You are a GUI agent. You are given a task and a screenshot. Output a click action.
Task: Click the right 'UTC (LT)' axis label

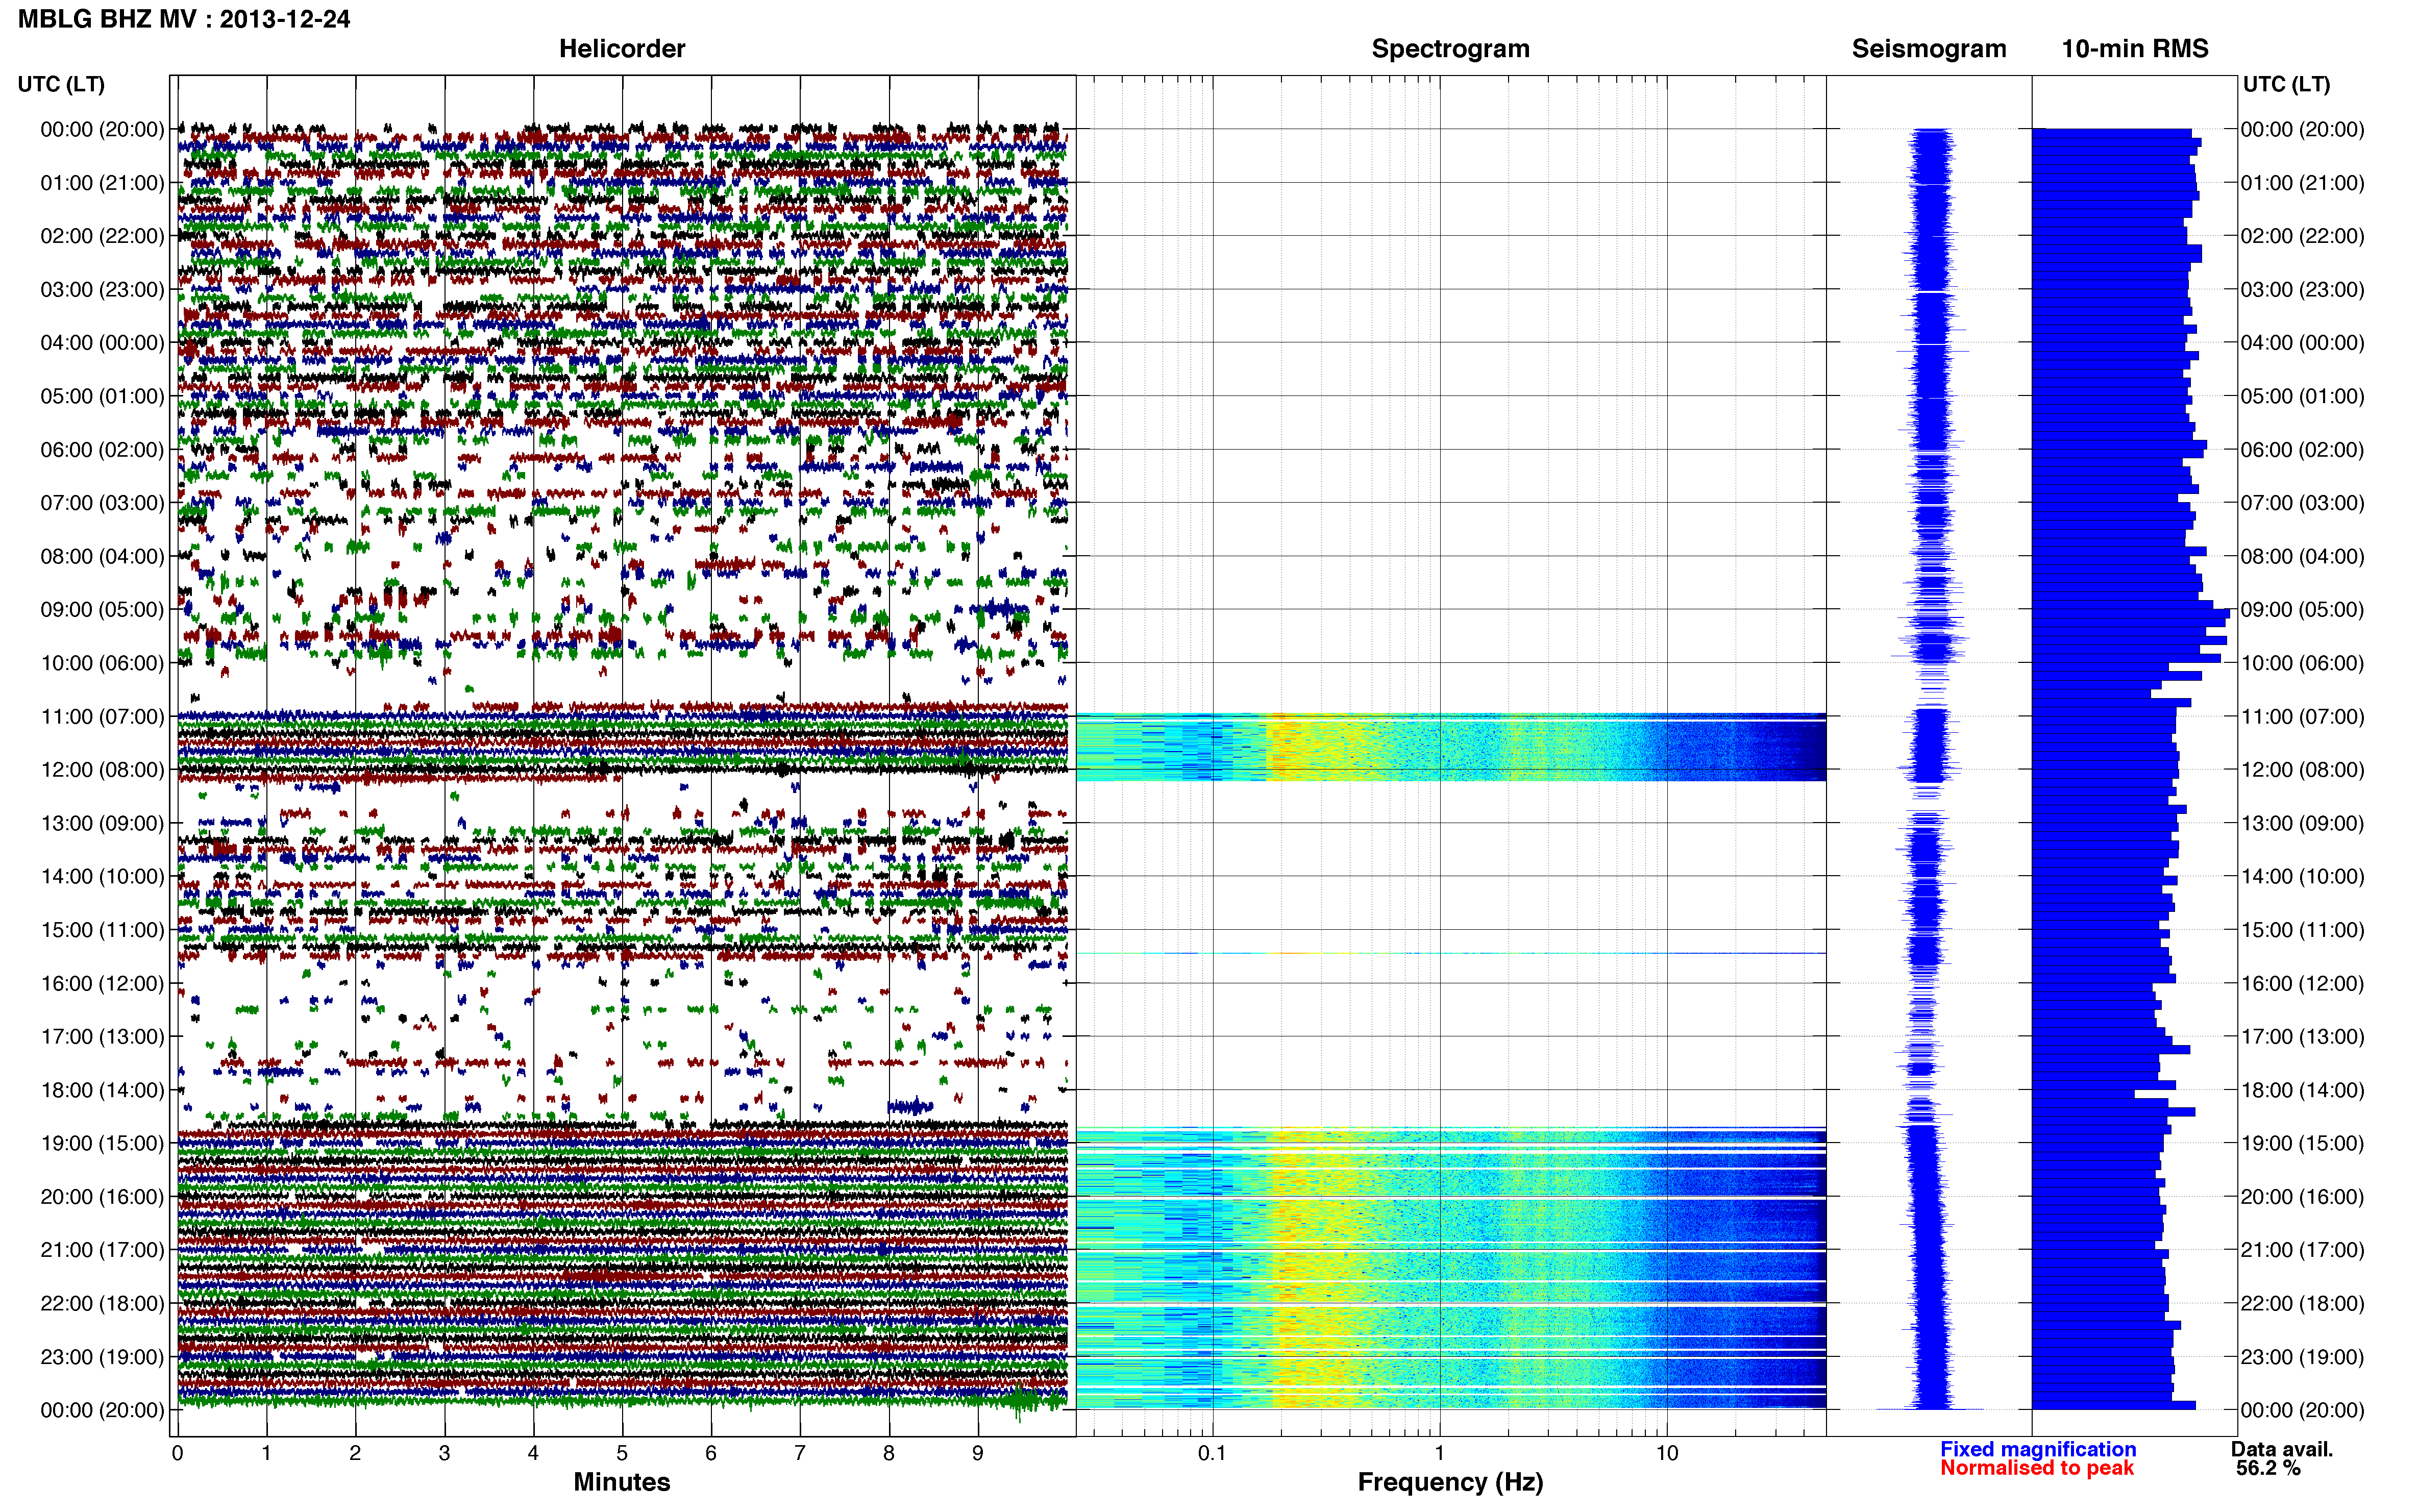coord(2286,84)
